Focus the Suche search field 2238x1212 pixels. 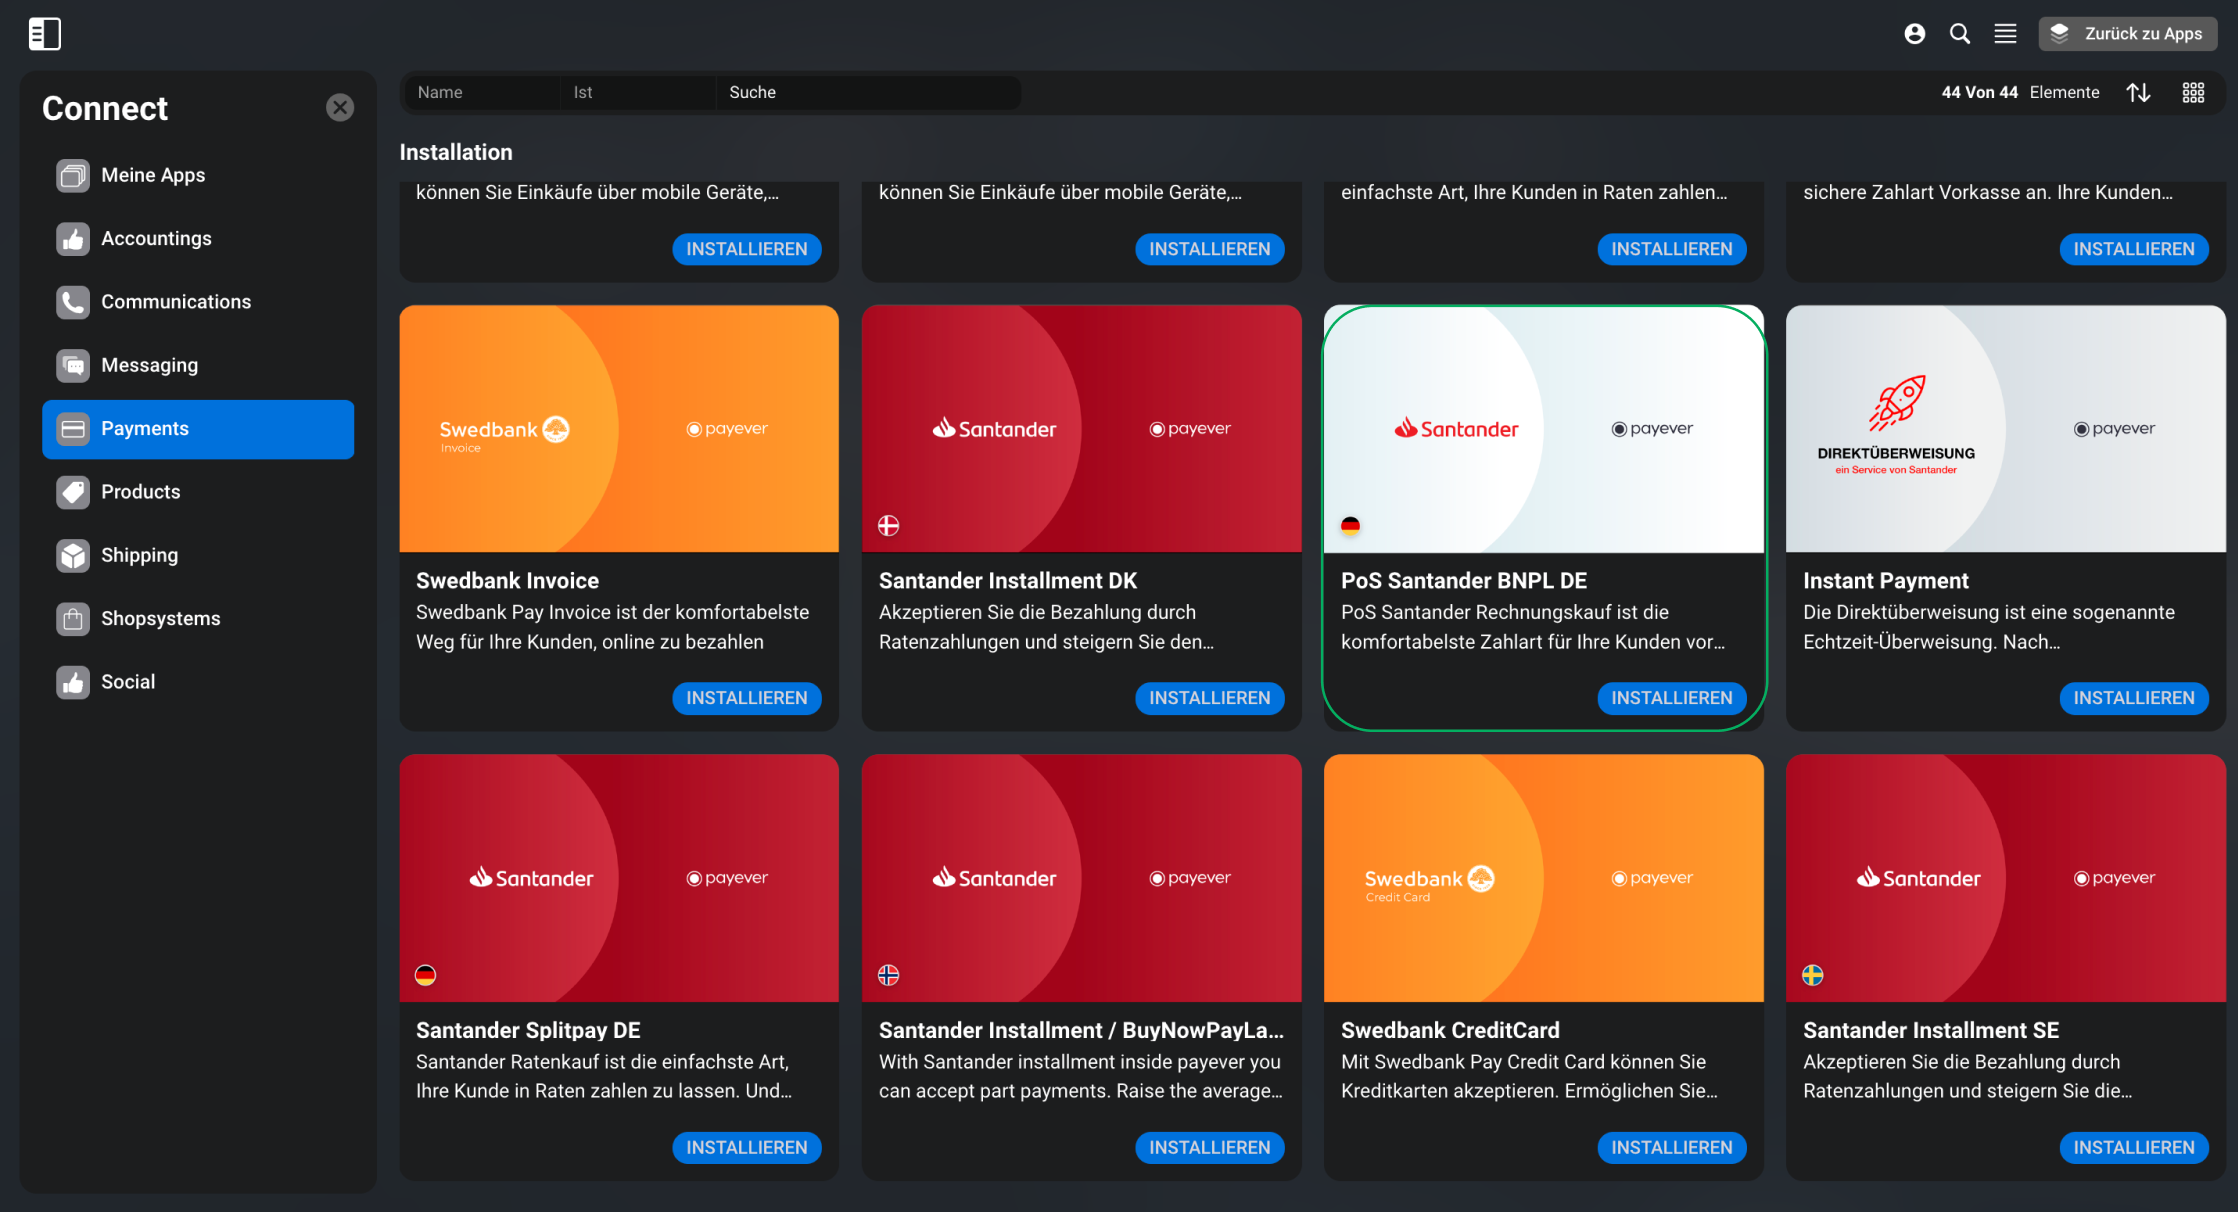click(868, 92)
